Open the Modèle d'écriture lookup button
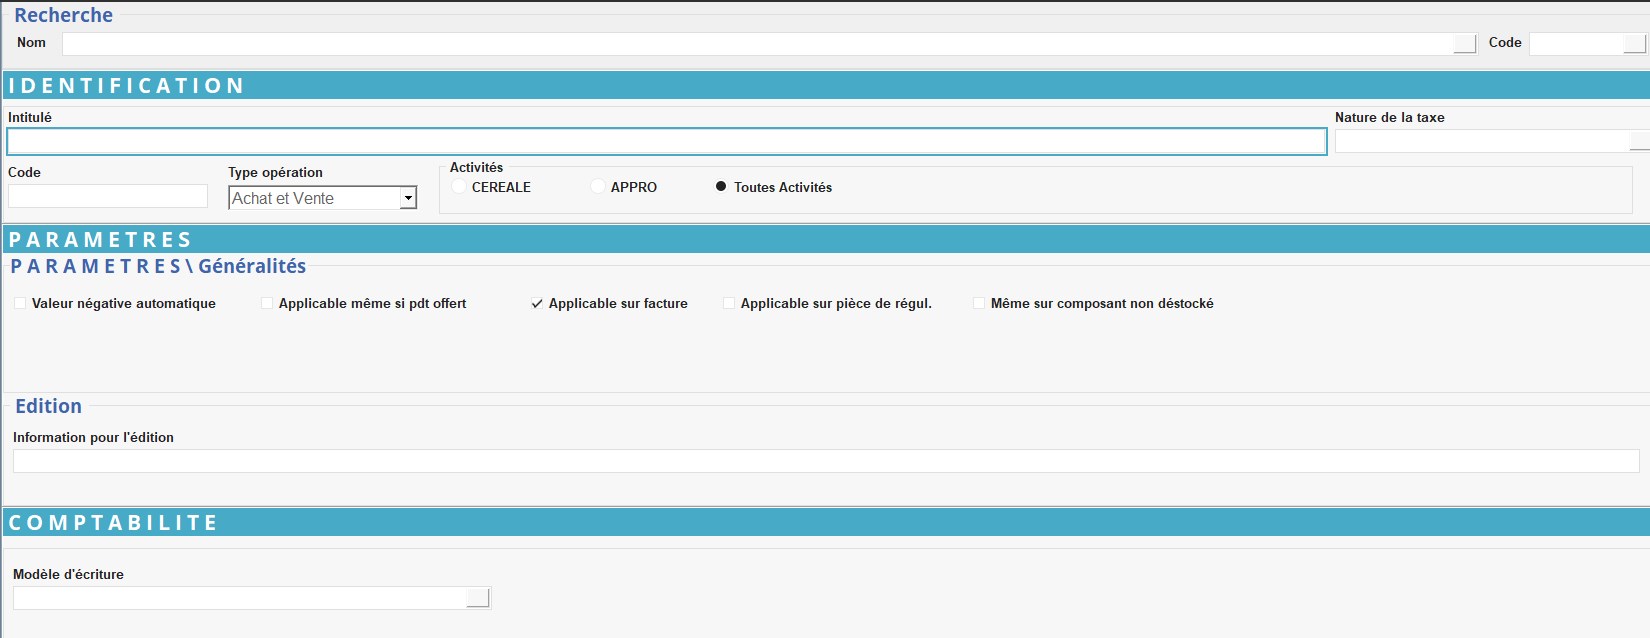Screen dimensions: 1650x638 pyautogui.click(x=478, y=598)
